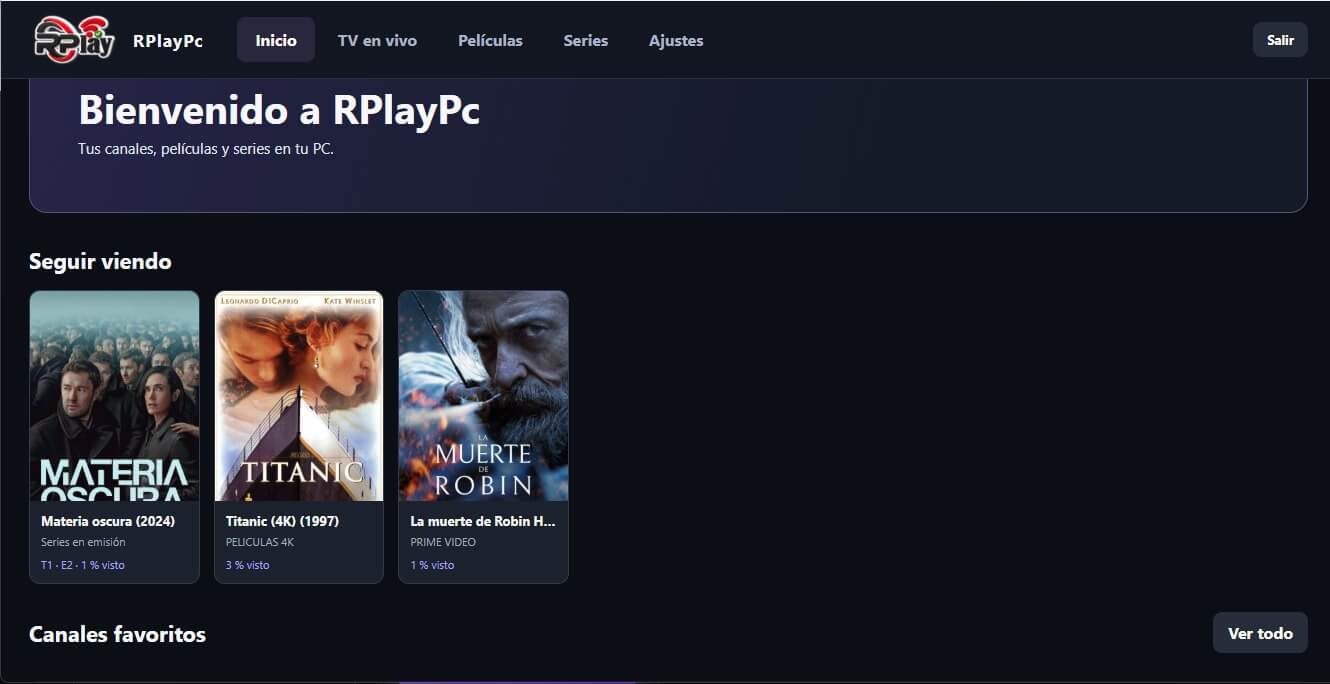Click the Series en emisión label
1330x684 pixels.
[x=83, y=542]
